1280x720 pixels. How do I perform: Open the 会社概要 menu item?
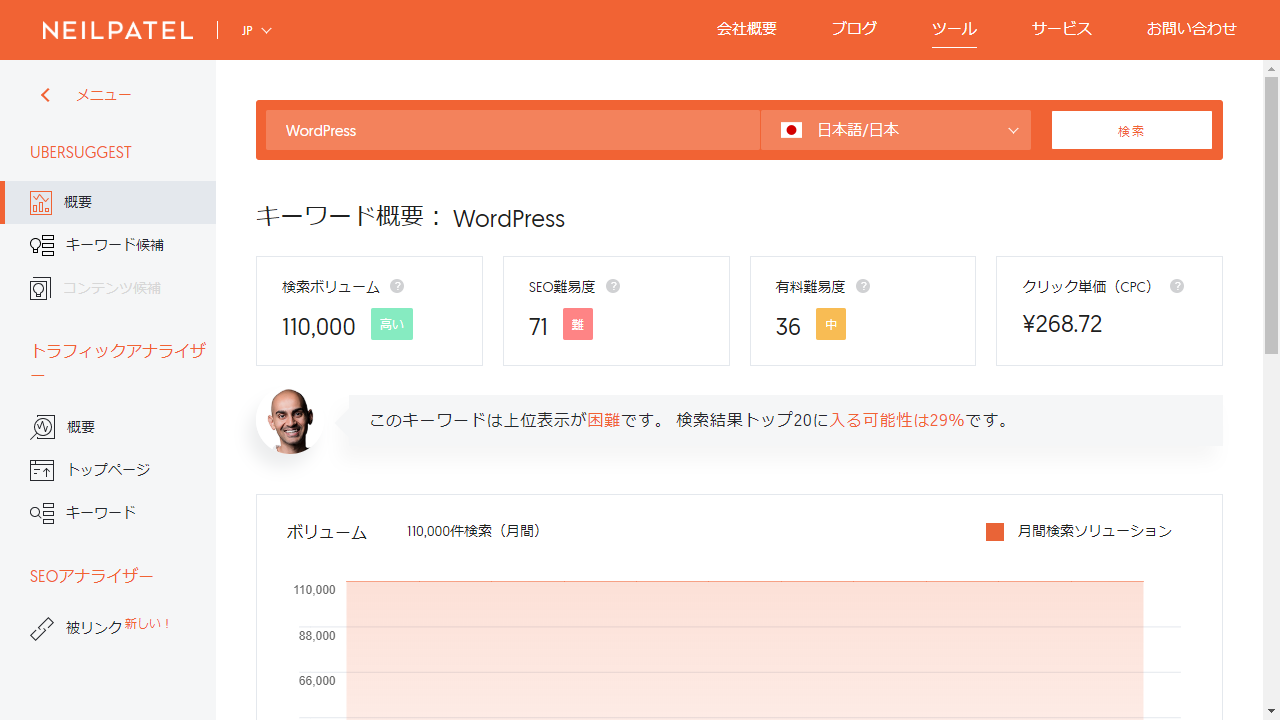point(747,29)
